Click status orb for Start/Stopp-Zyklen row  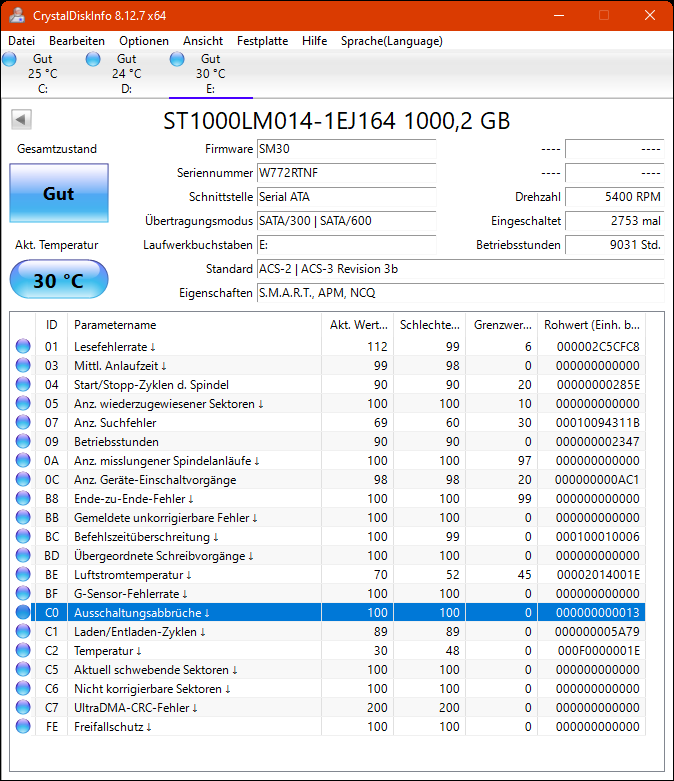click(23, 384)
